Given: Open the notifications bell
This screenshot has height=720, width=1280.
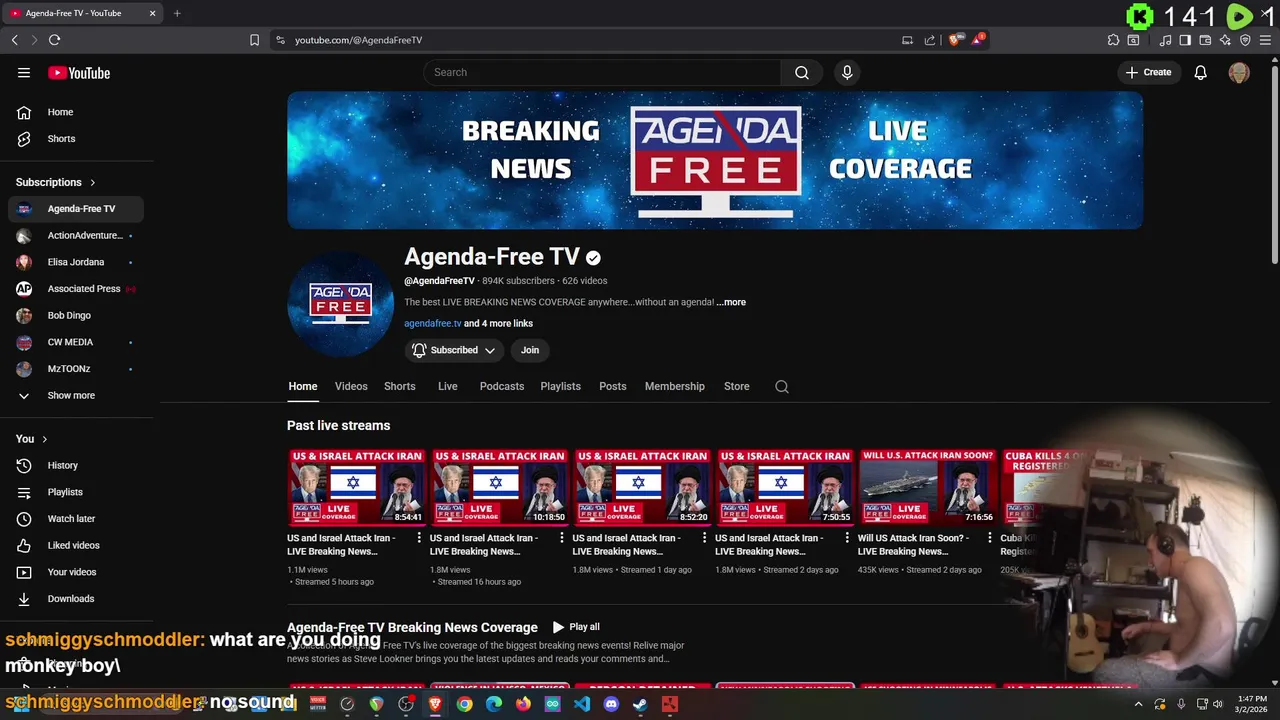Looking at the screenshot, I should coord(1201,72).
